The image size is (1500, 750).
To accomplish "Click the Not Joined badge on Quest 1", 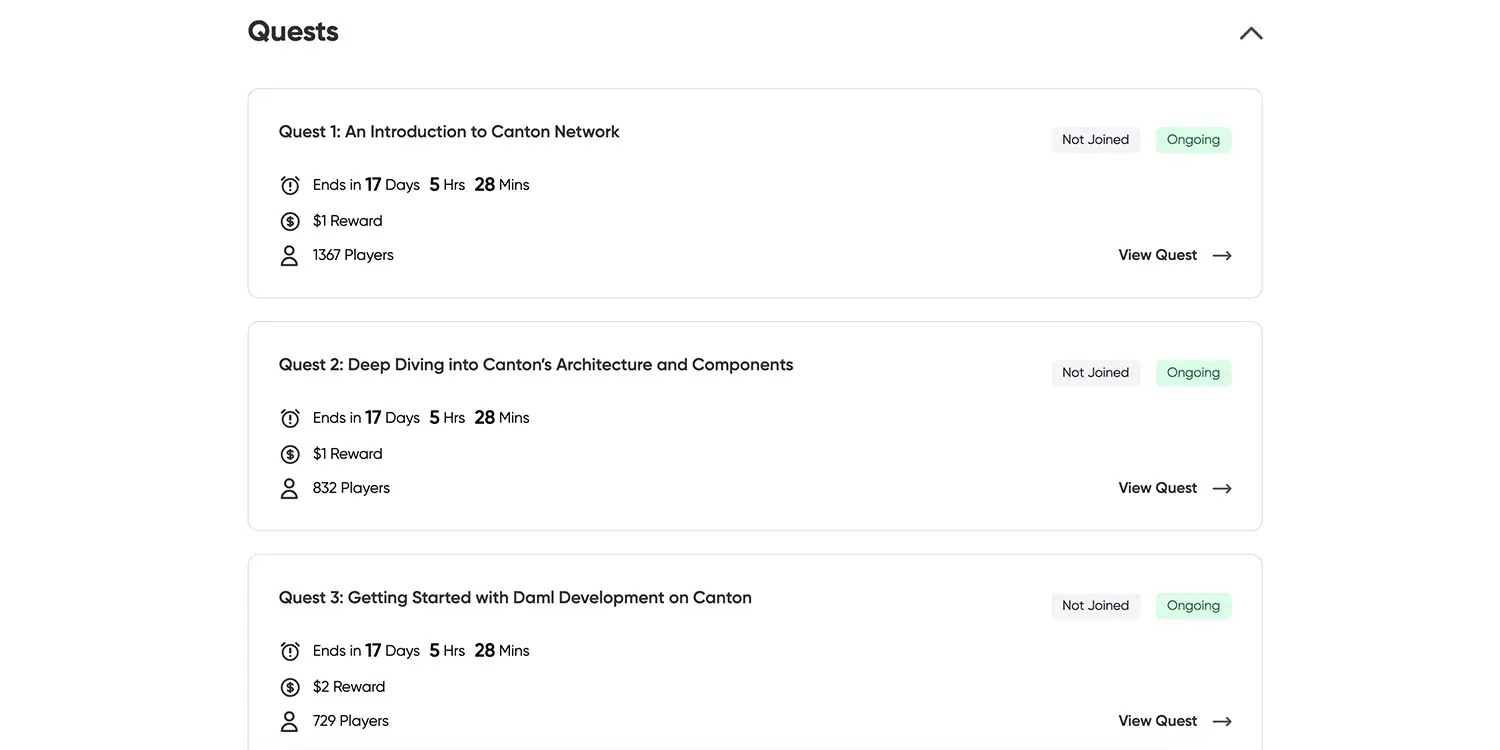I will 1095,140.
